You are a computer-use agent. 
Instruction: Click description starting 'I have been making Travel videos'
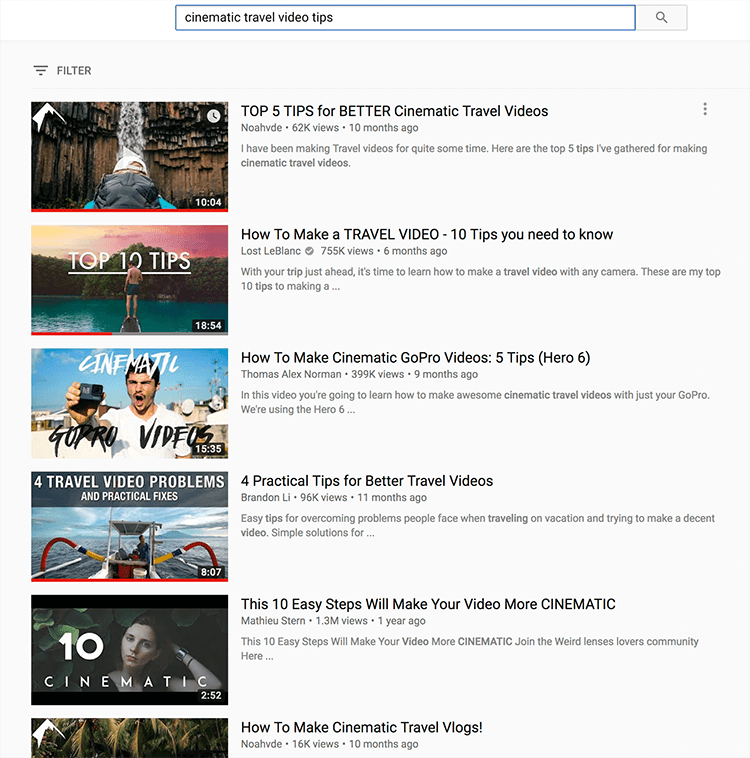click(x=474, y=156)
